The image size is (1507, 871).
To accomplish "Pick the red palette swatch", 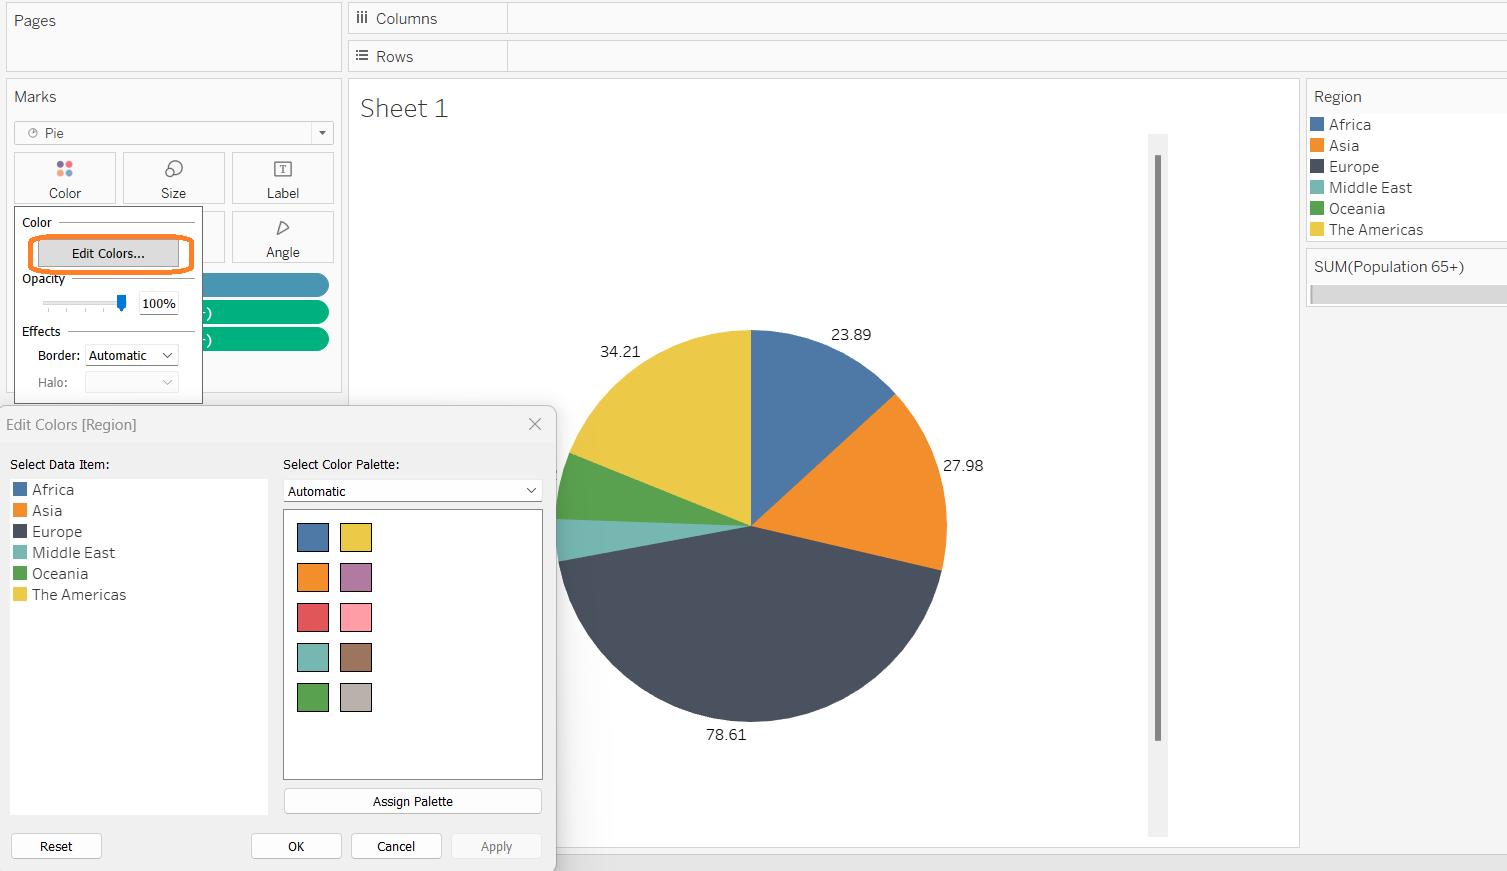I will pyautogui.click(x=313, y=617).
